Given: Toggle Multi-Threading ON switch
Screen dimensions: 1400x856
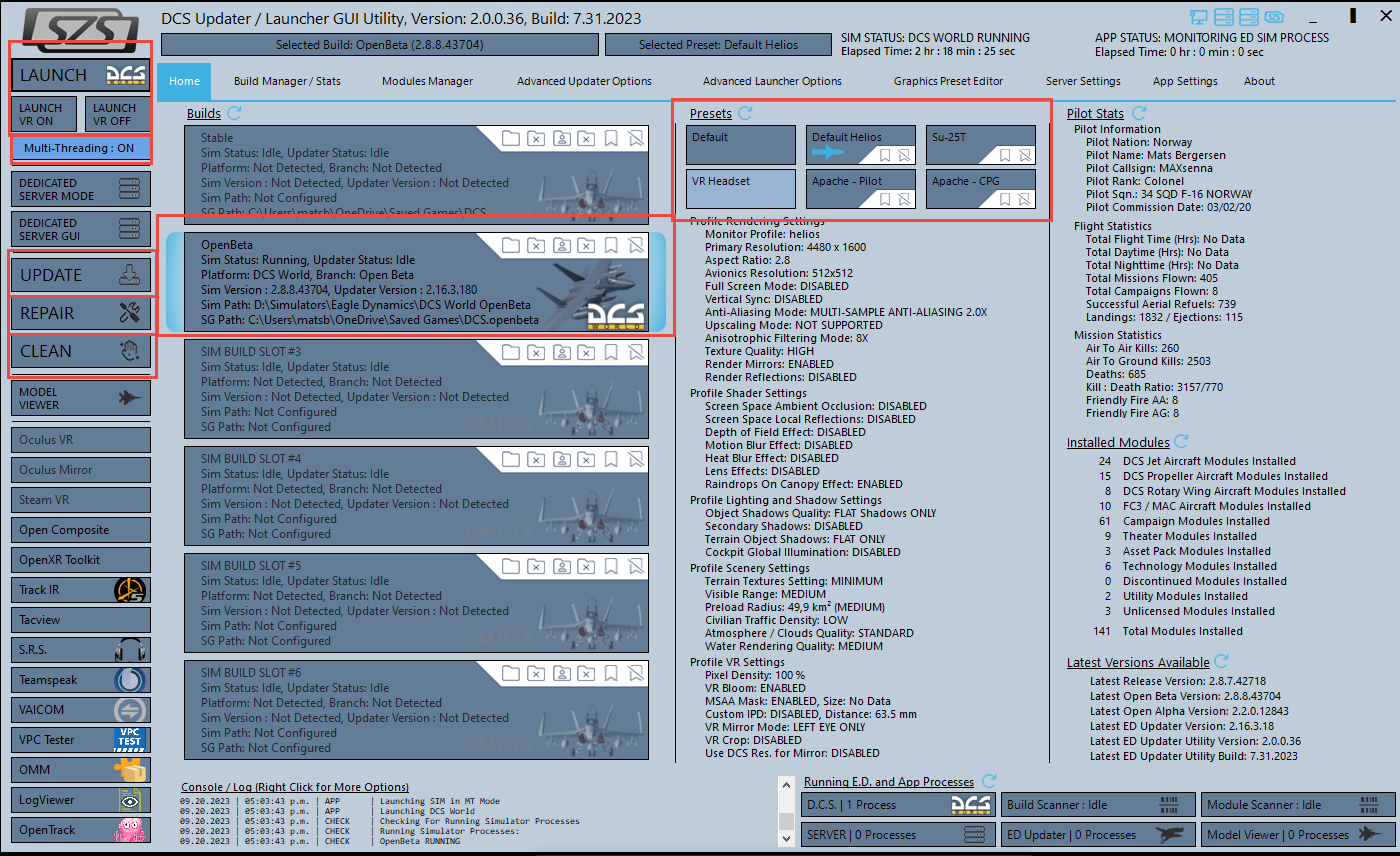Looking at the screenshot, I should 81,148.
